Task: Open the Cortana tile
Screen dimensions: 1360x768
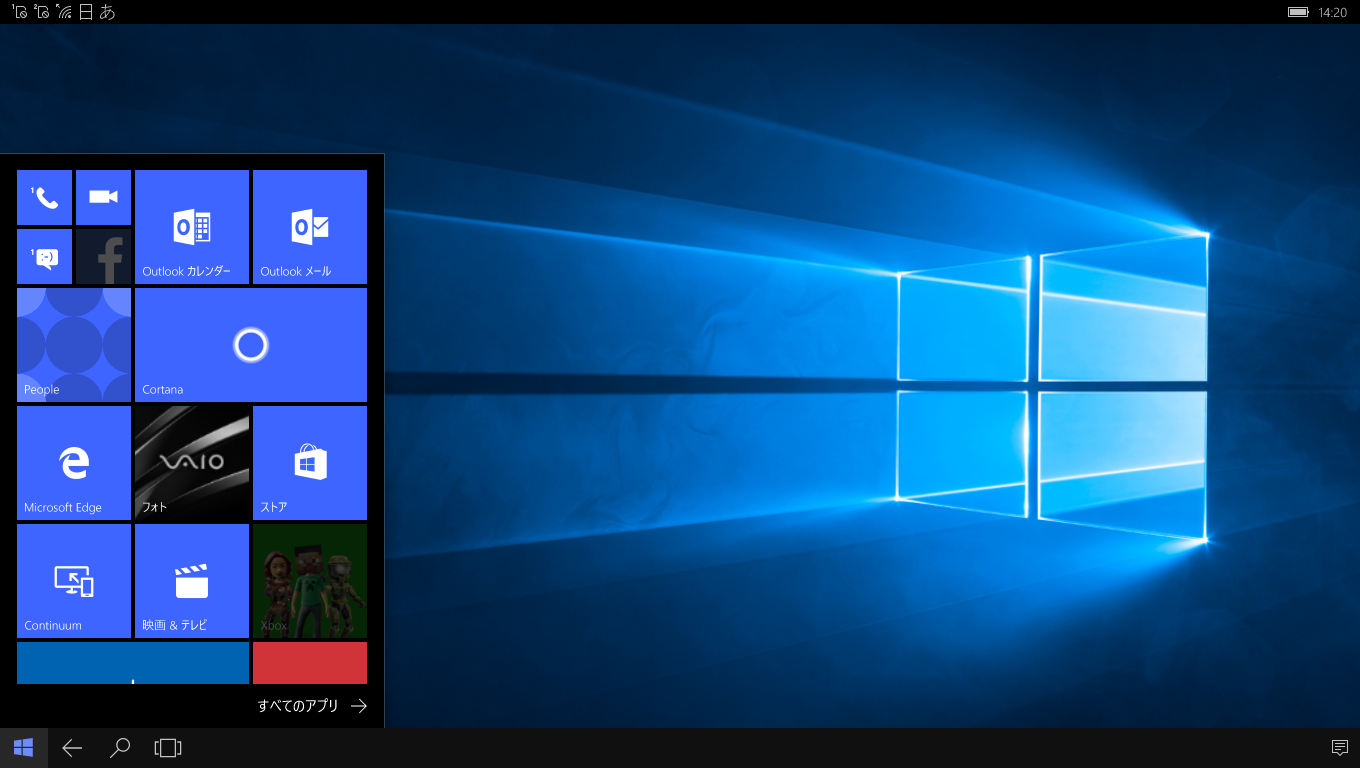Action: pos(251,345)
